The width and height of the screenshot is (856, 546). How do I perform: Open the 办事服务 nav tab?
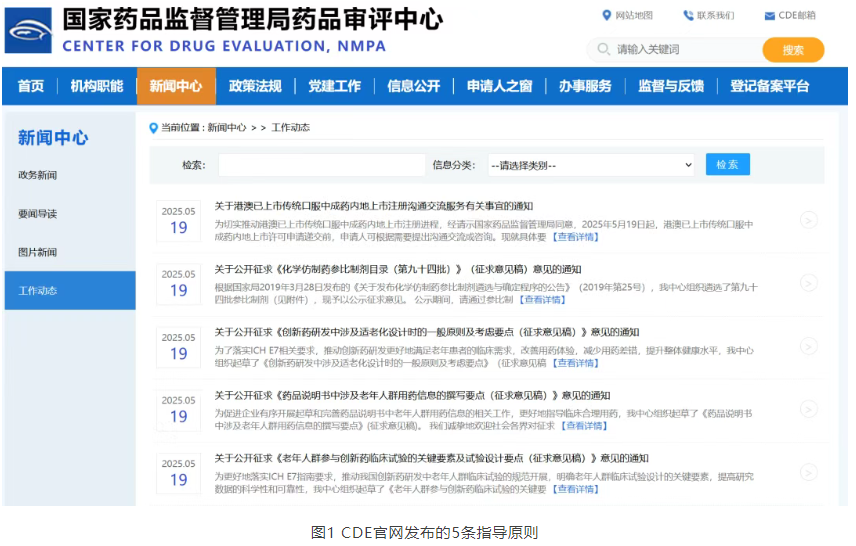click(585, 86)
